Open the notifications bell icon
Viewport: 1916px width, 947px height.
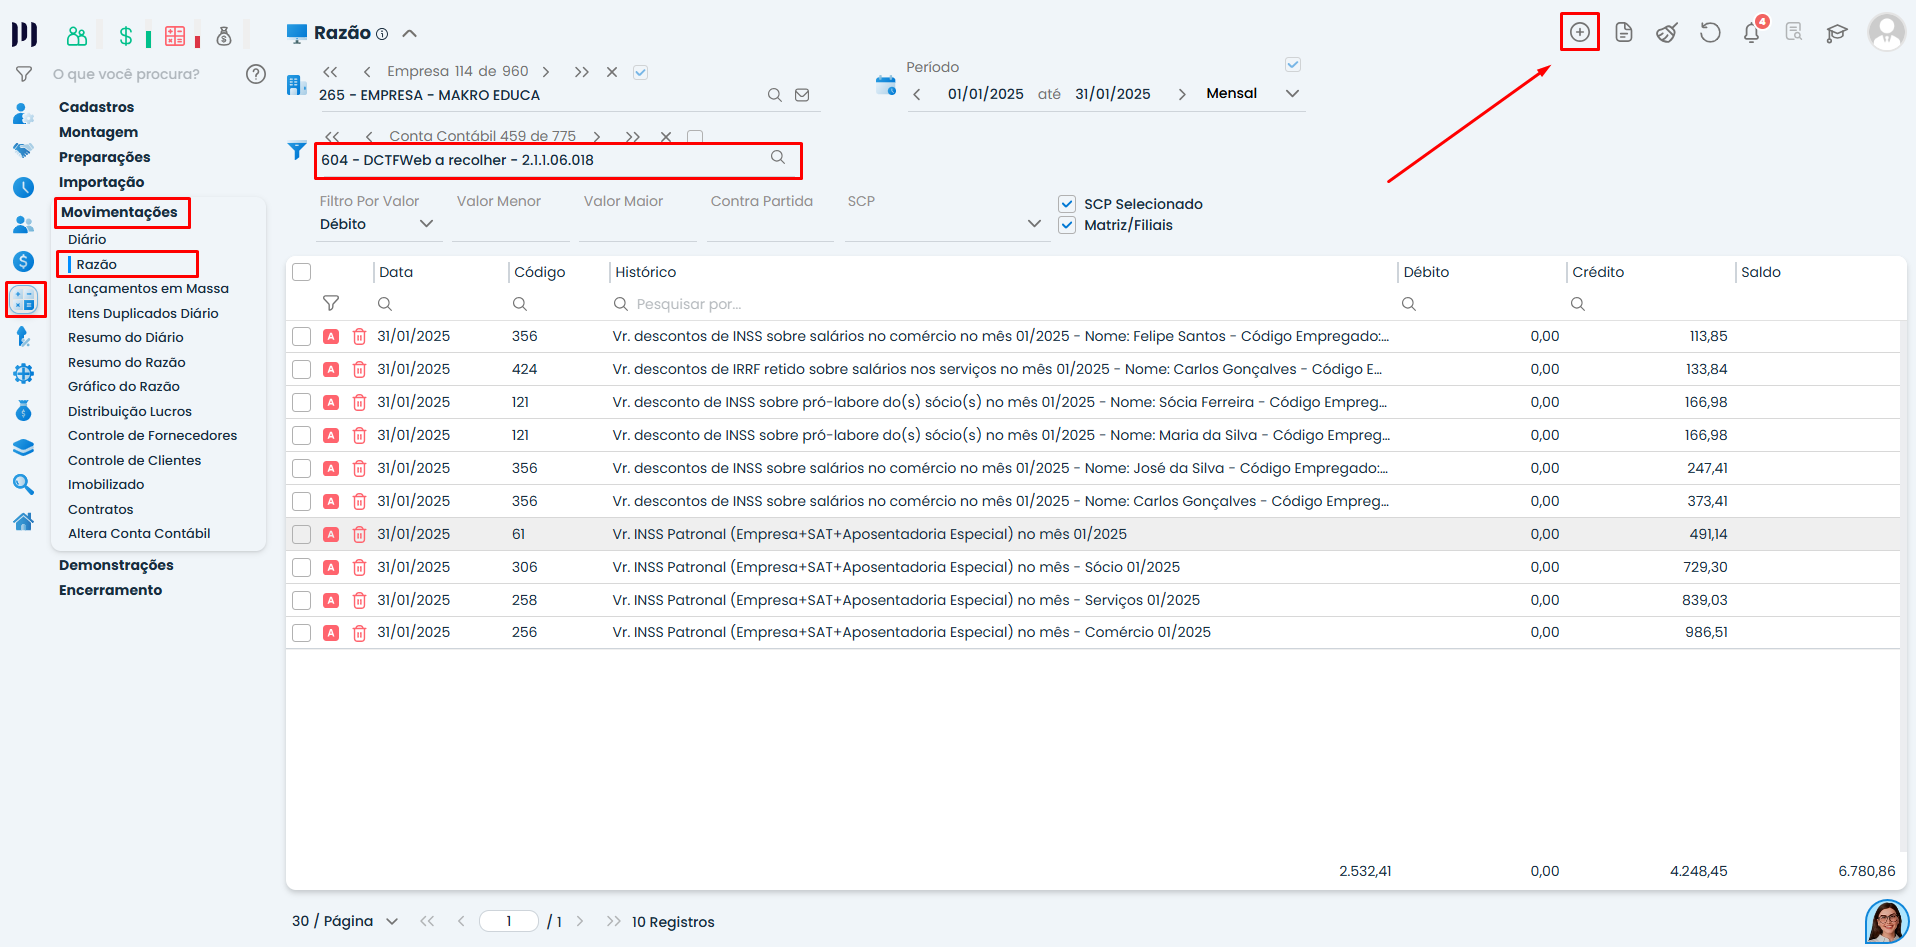pos(1751,33)
